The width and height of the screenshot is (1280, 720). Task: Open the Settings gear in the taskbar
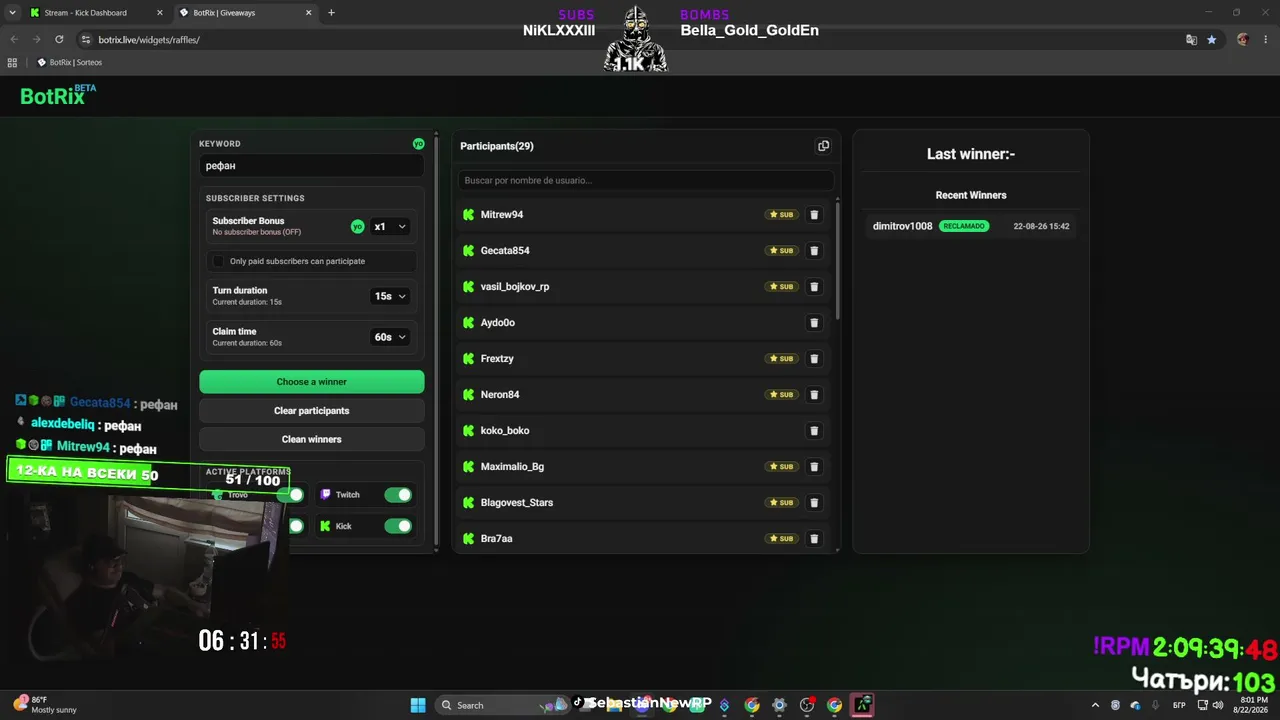pos(779,705)
